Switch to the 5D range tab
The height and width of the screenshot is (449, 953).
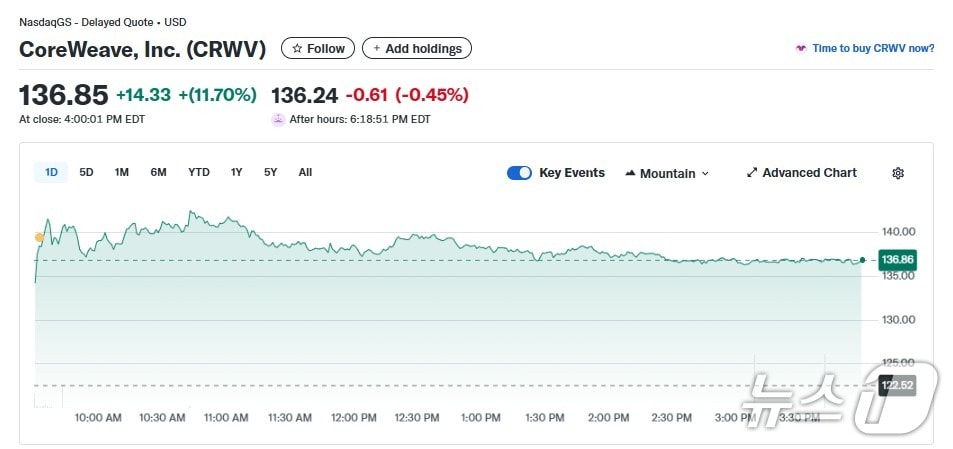click(x=86, y=172)
